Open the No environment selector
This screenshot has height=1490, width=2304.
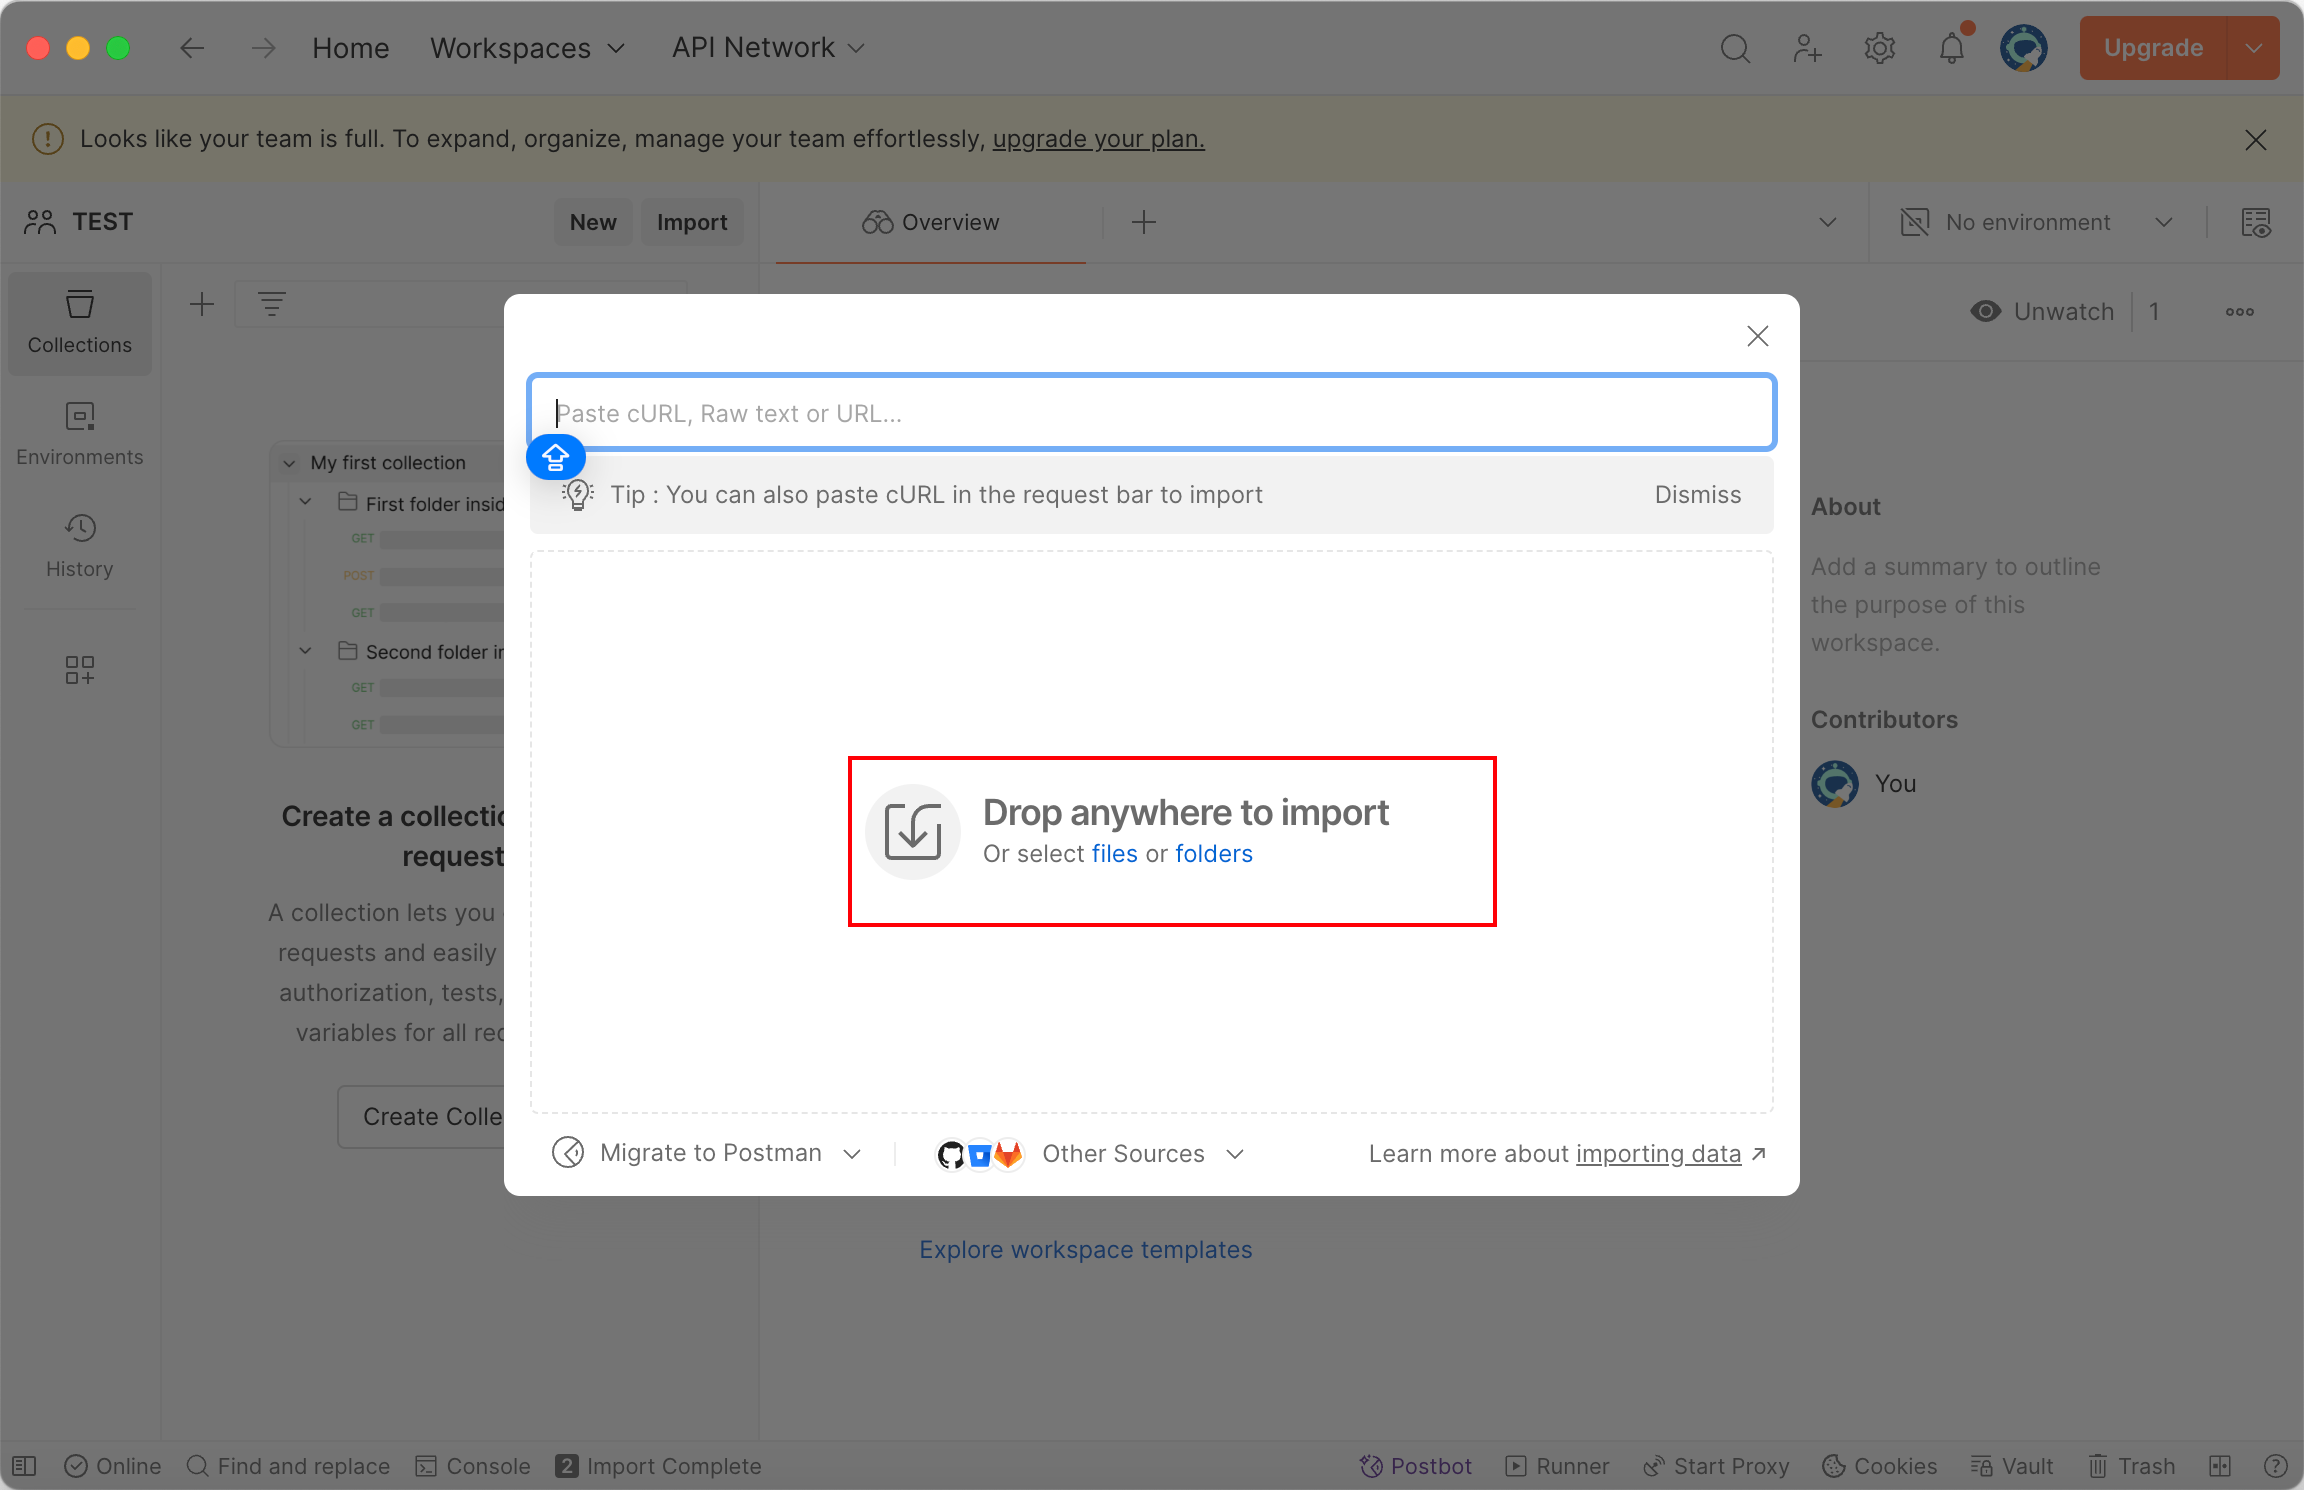(2036, 222)
